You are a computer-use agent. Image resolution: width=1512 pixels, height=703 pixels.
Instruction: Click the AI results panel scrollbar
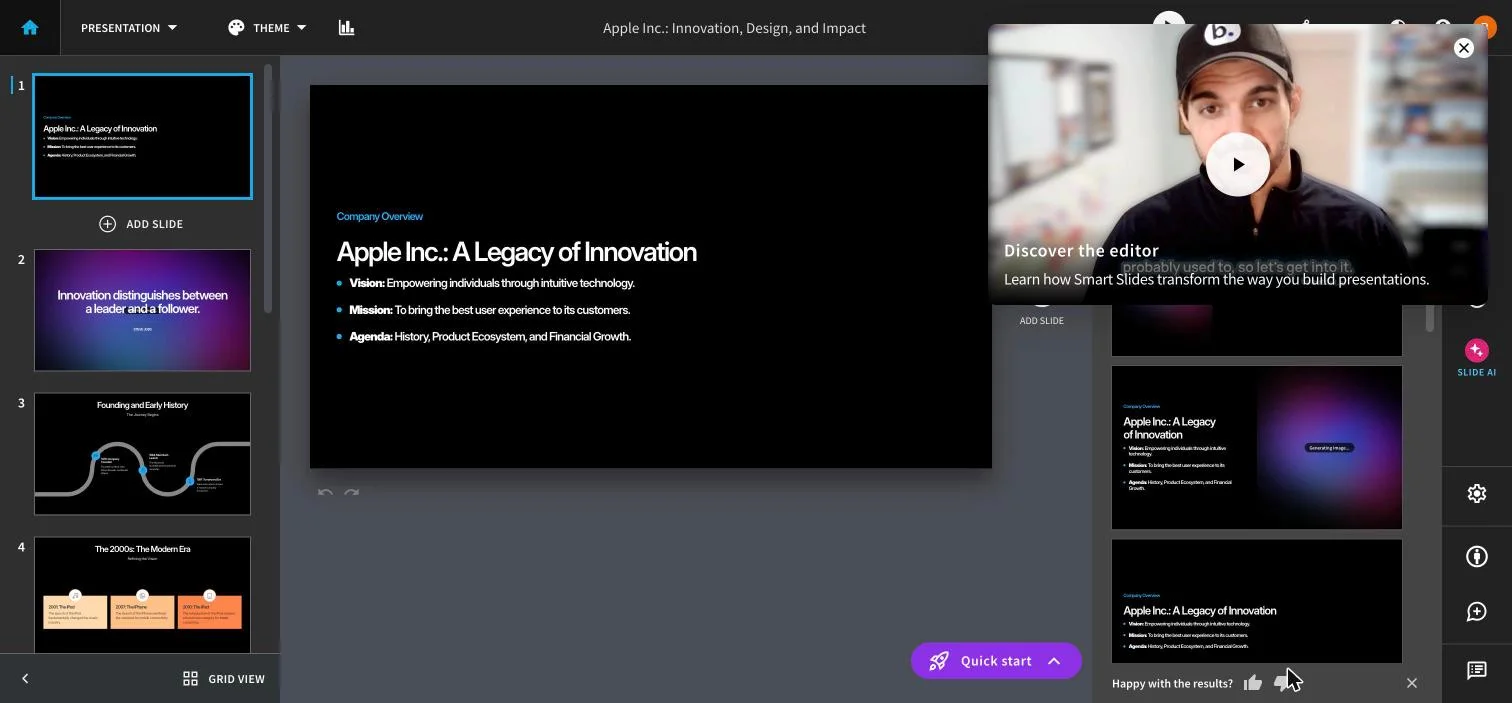[x=1430, y=320]
